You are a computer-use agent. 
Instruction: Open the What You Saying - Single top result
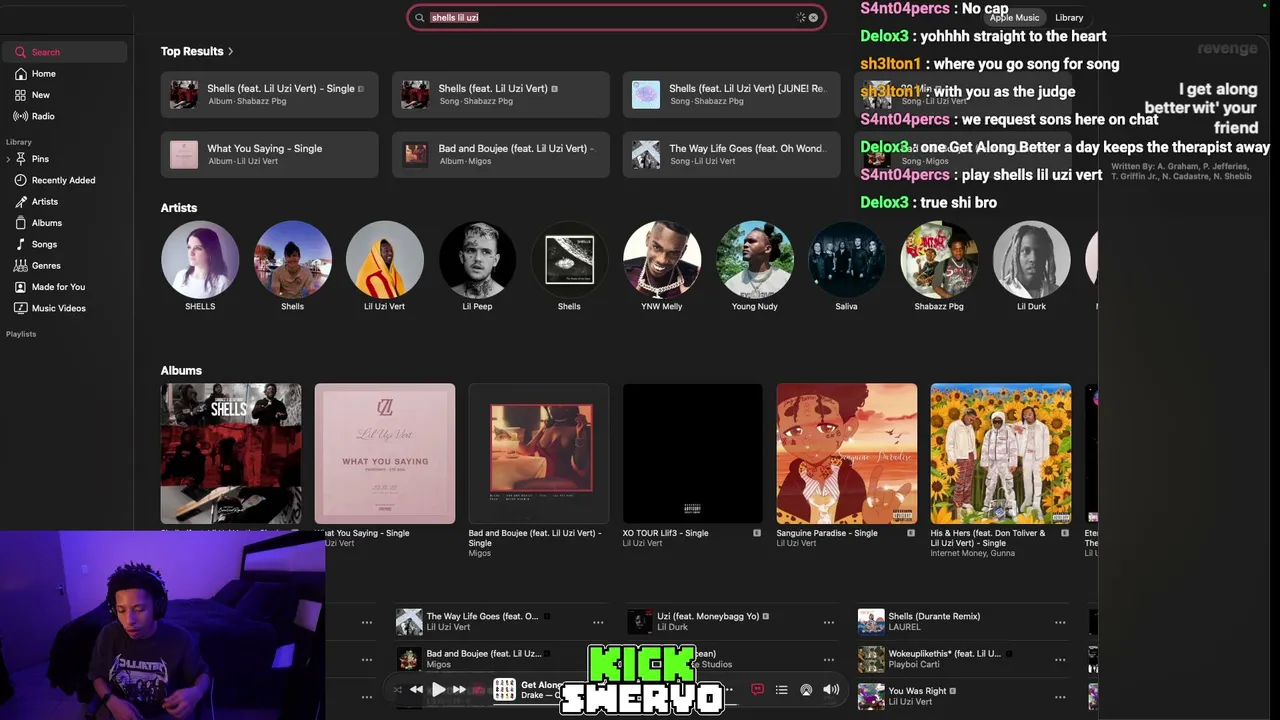[270, 154]
